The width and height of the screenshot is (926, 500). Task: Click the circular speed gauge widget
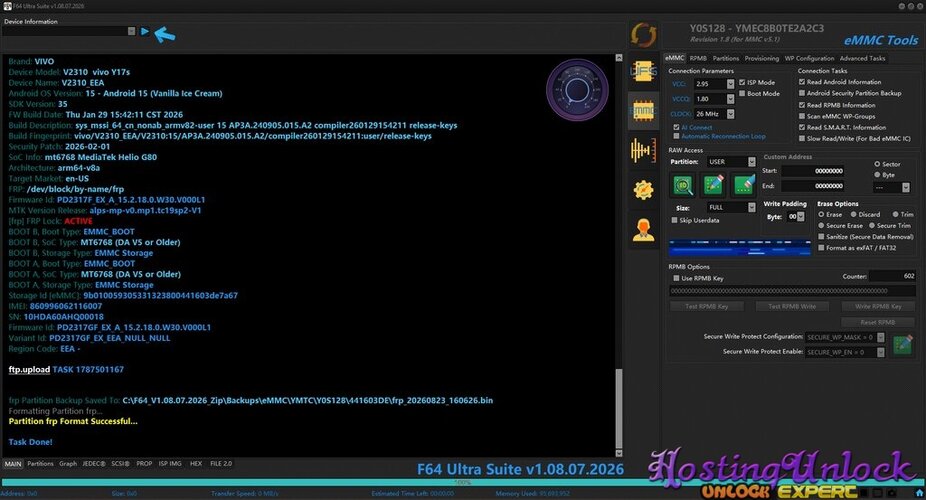576,90
